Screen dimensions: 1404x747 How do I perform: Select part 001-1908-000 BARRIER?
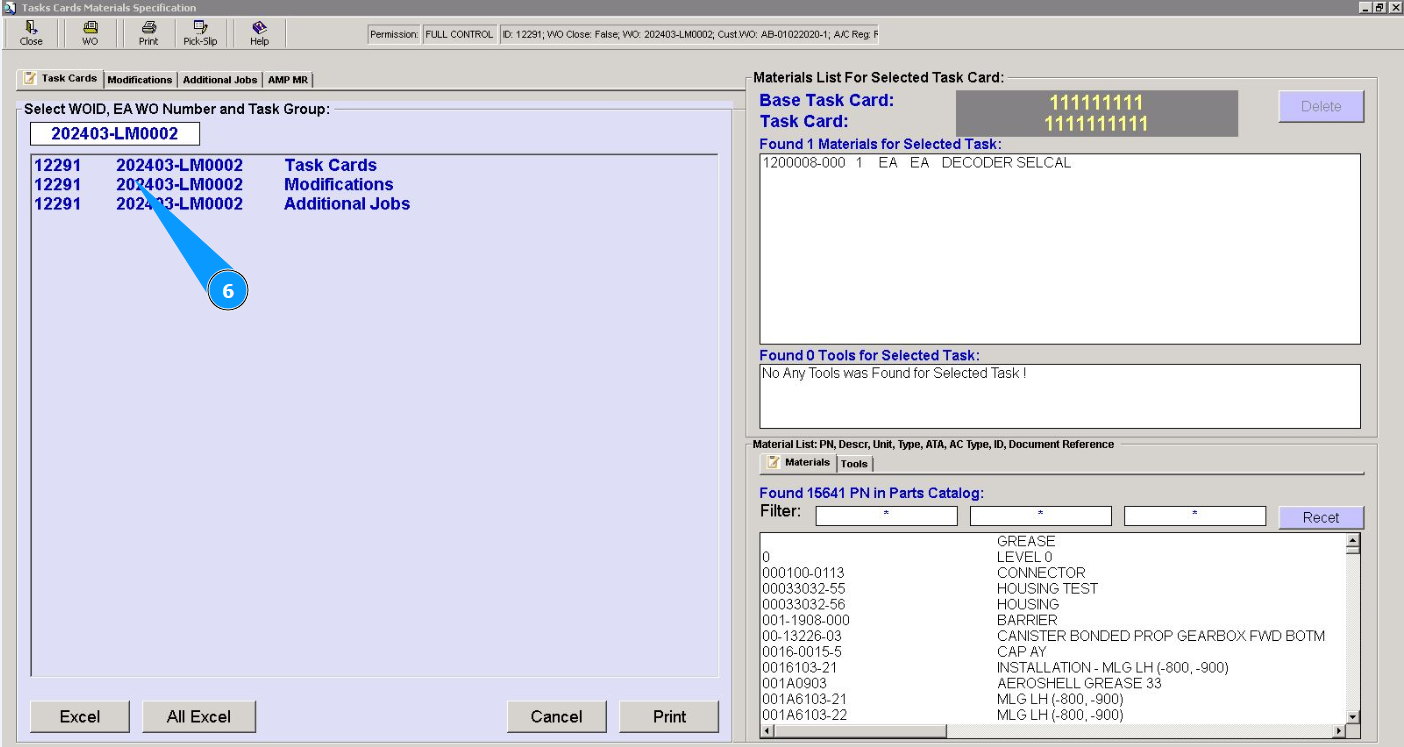tap(1053, 620)
